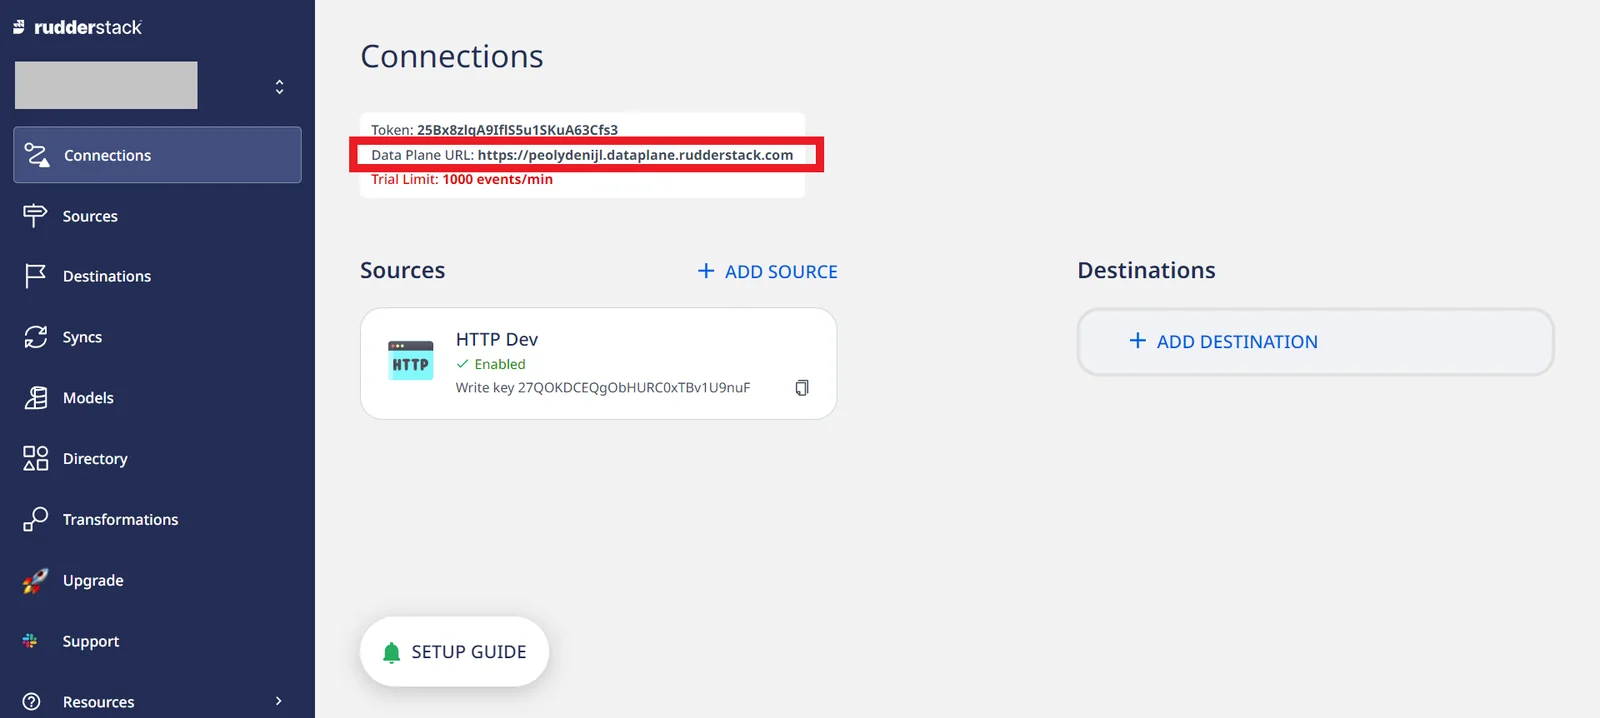Open the Models section
Image resolution: width=1600 pixels, height=718 pixels.
(x=88, y=398)
